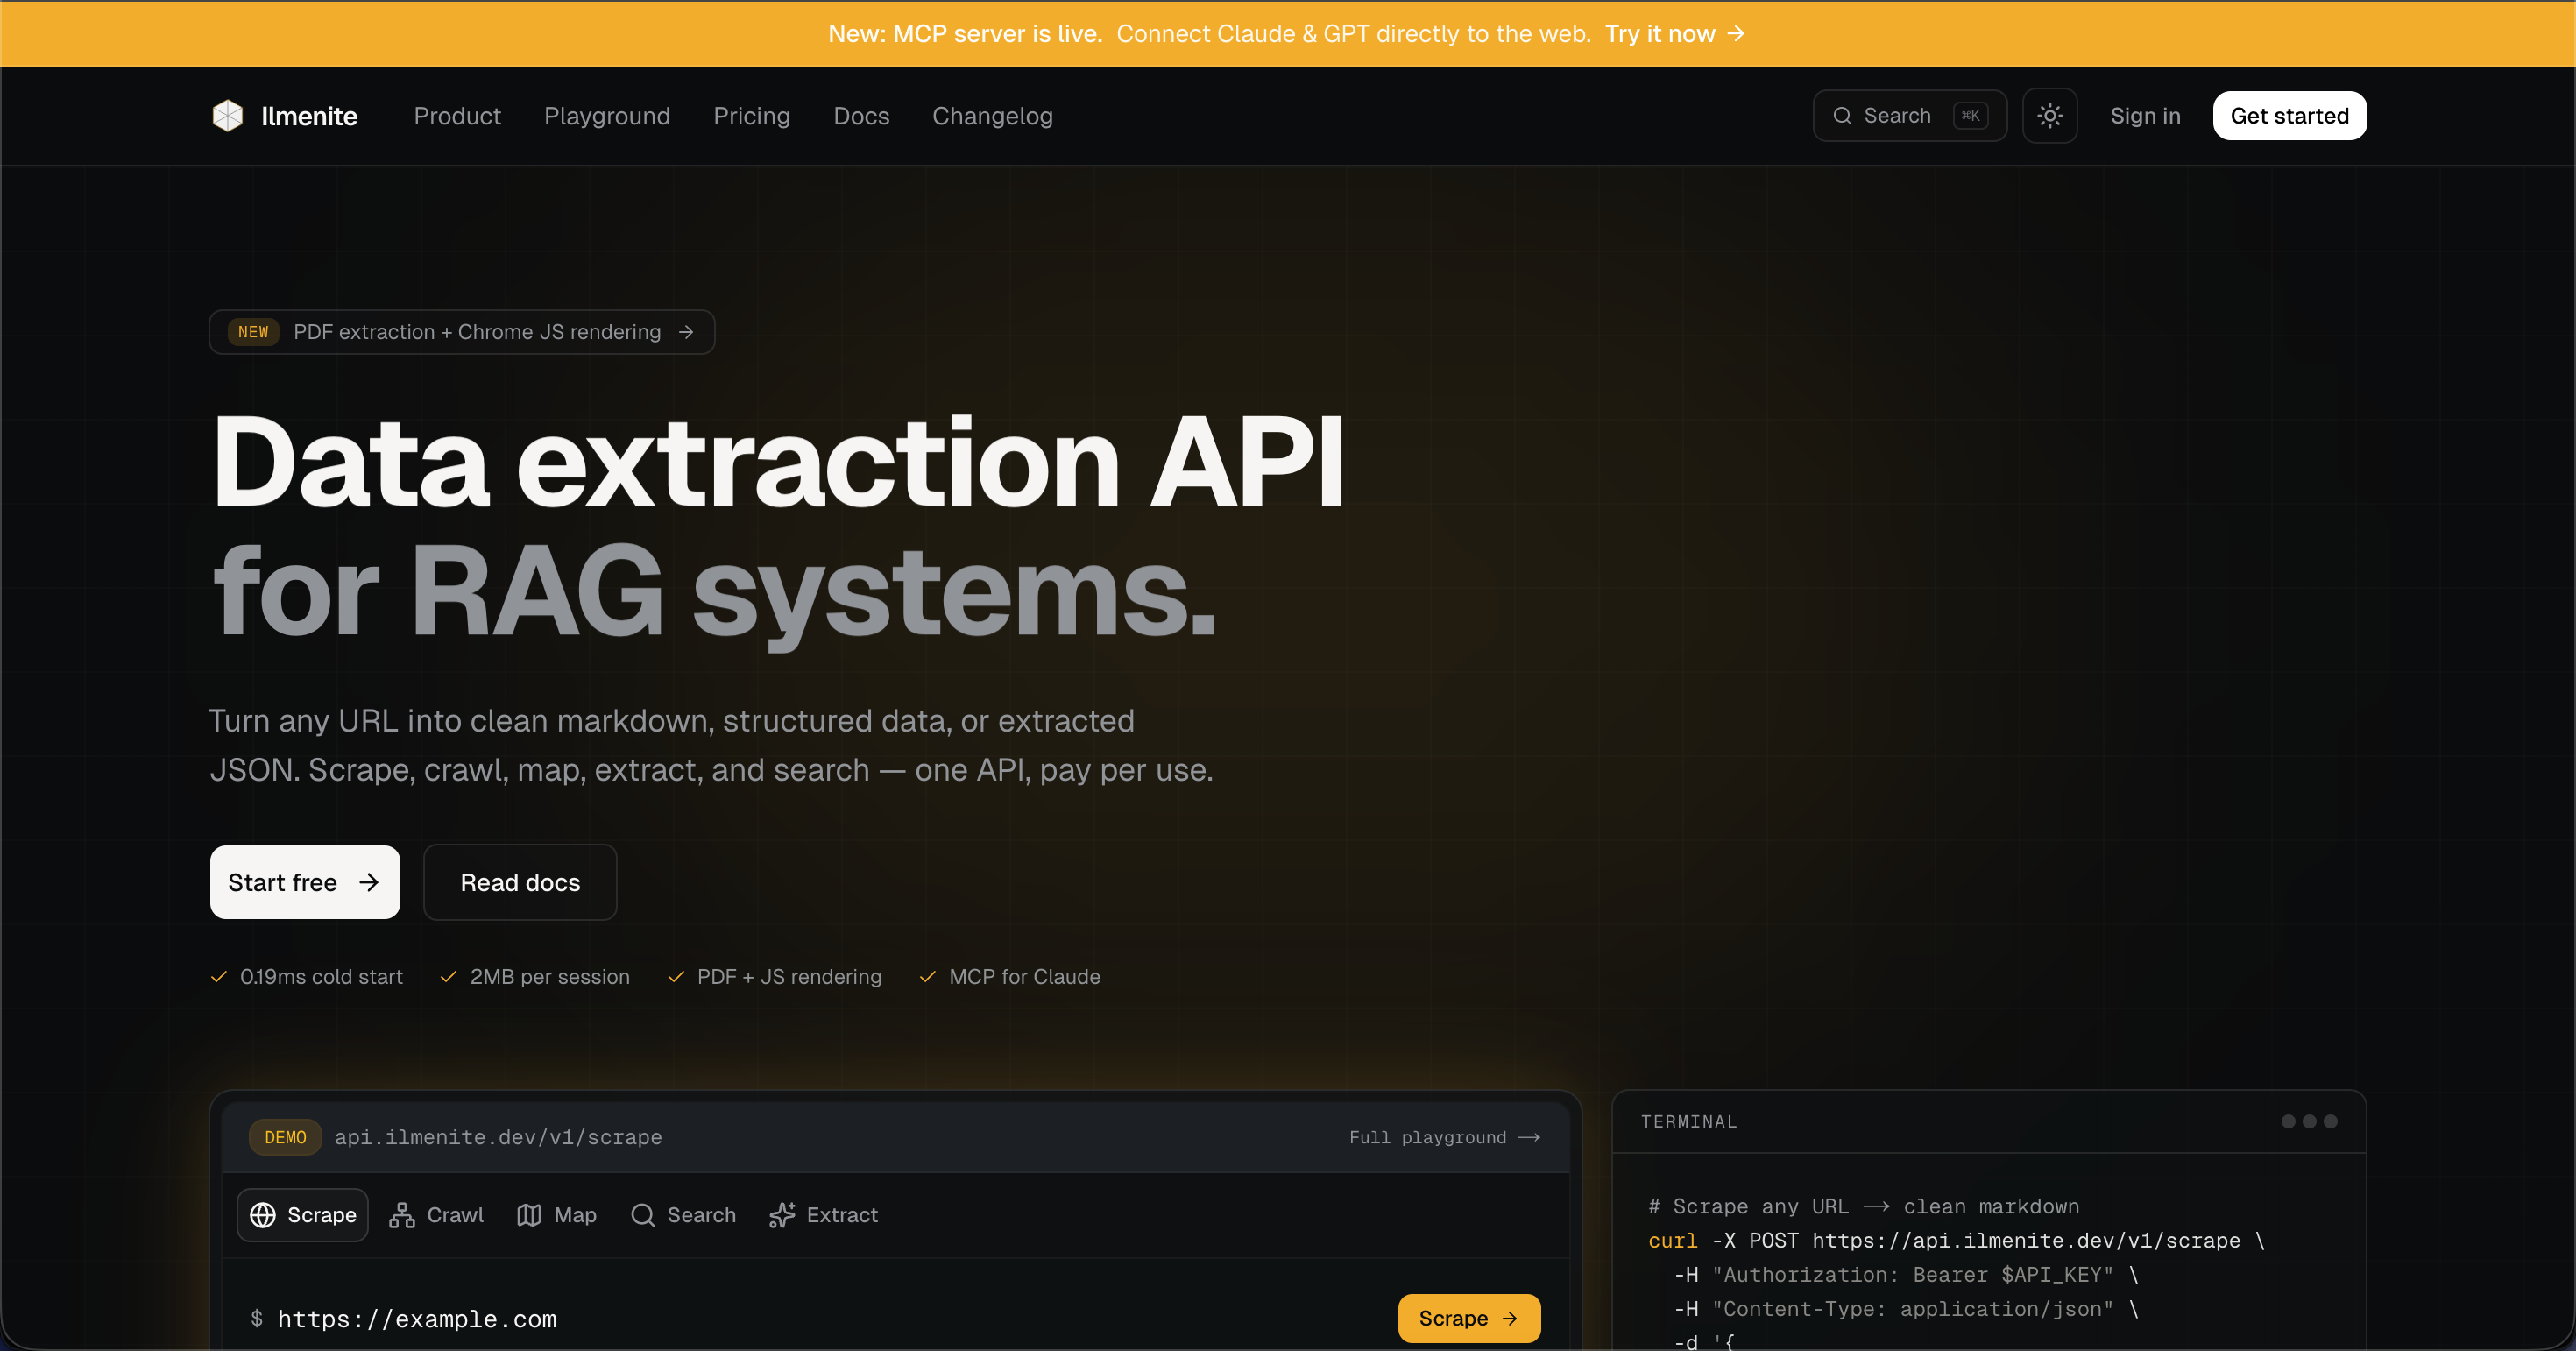The image size is (2576, 1351).
Task: Click the Map folded-map icon
Action: 529,1214
